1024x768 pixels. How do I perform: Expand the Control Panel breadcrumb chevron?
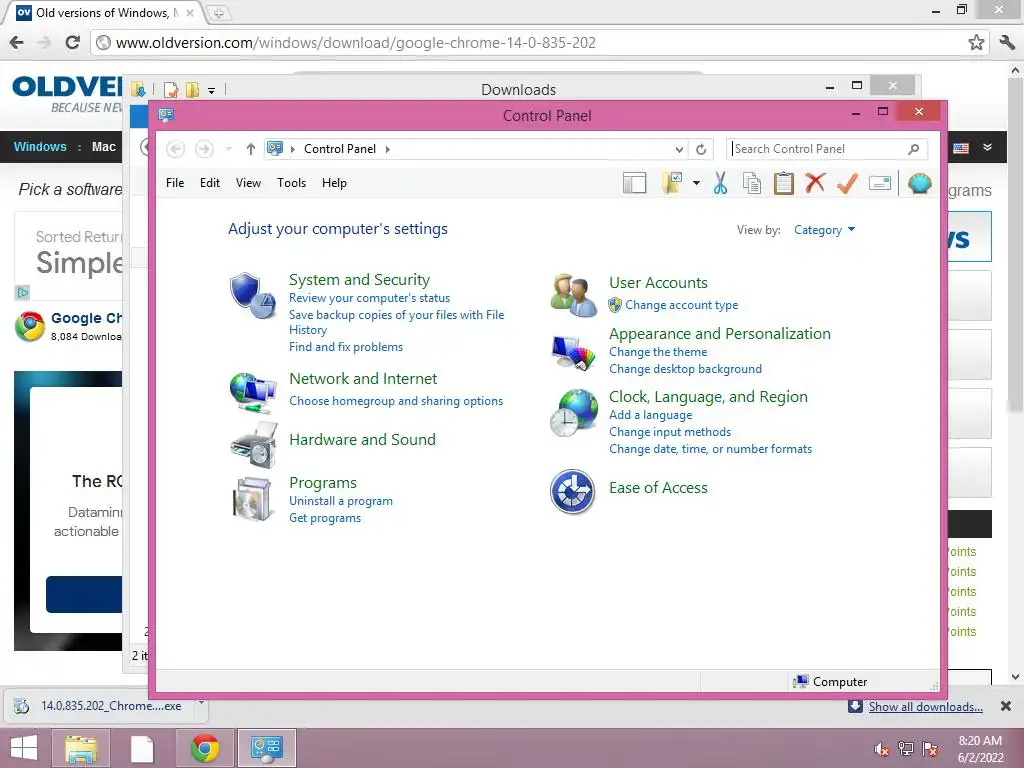[387, 149]
